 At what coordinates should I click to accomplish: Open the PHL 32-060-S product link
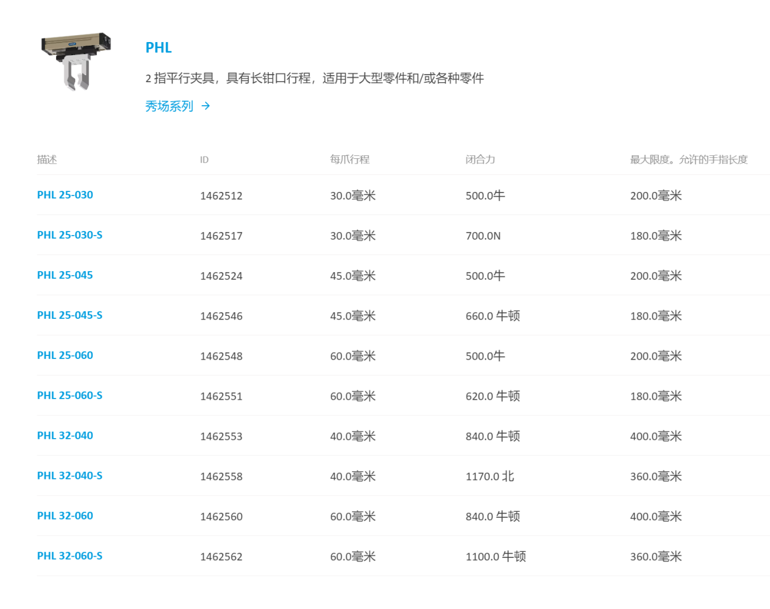[69, 556]
